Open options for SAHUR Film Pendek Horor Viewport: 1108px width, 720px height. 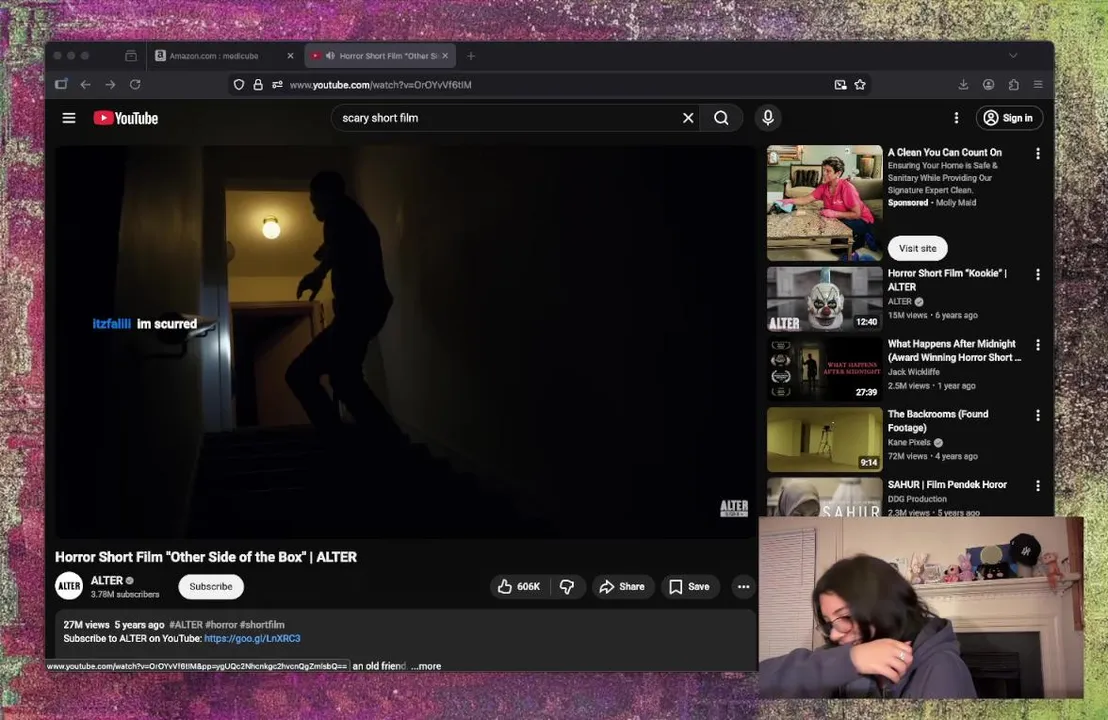tap(1037, 486)
